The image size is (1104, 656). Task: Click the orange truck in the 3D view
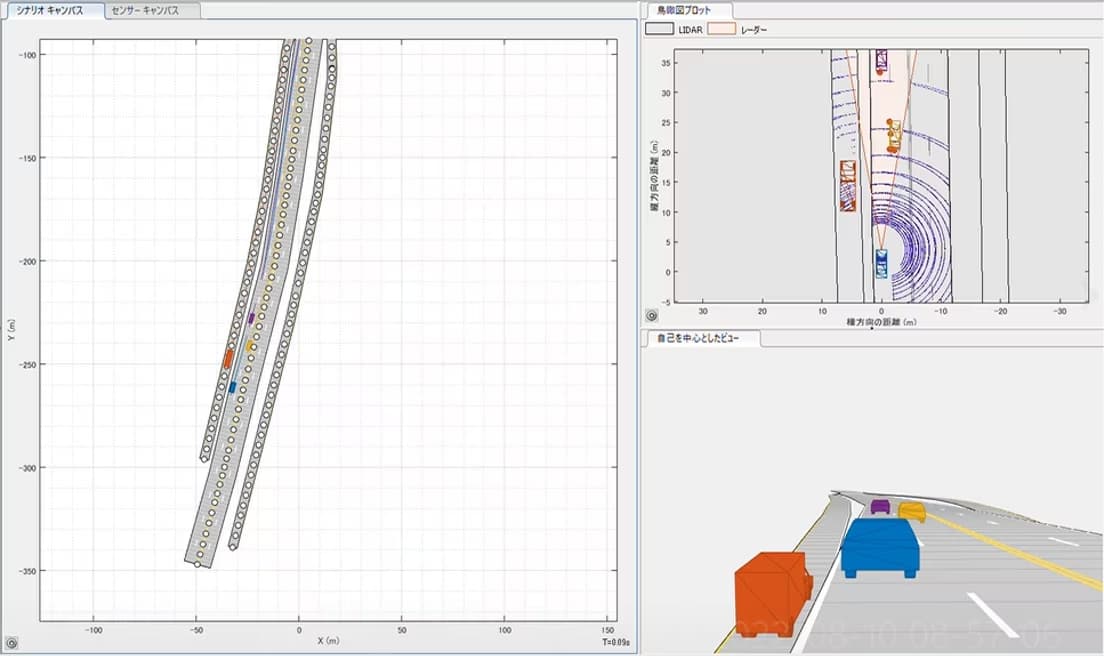click(771, 593)
